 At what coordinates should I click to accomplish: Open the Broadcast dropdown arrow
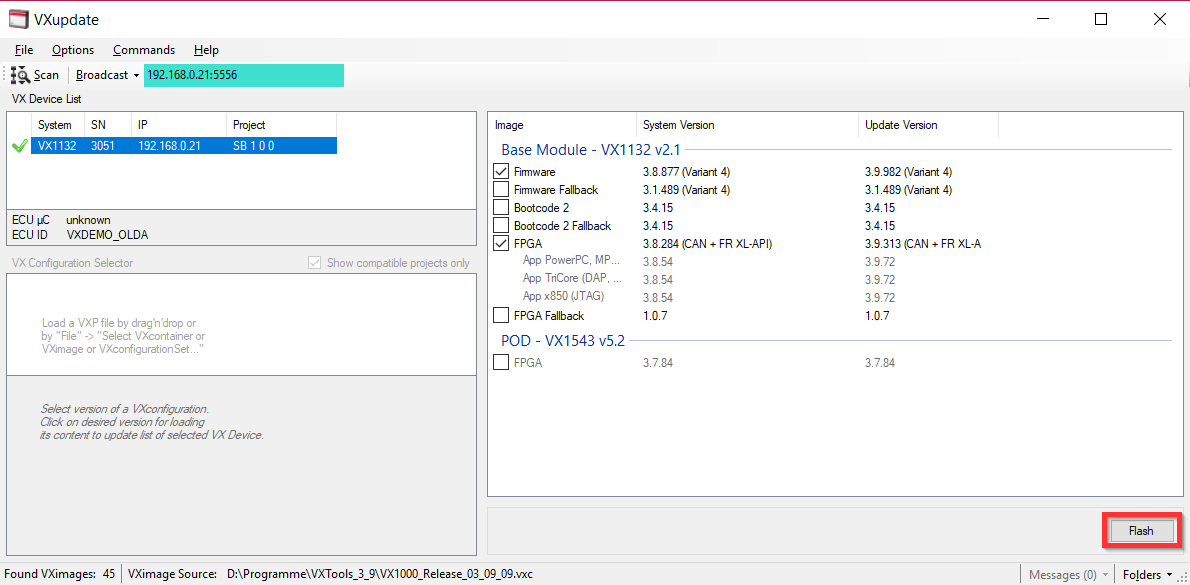point(135,76)
